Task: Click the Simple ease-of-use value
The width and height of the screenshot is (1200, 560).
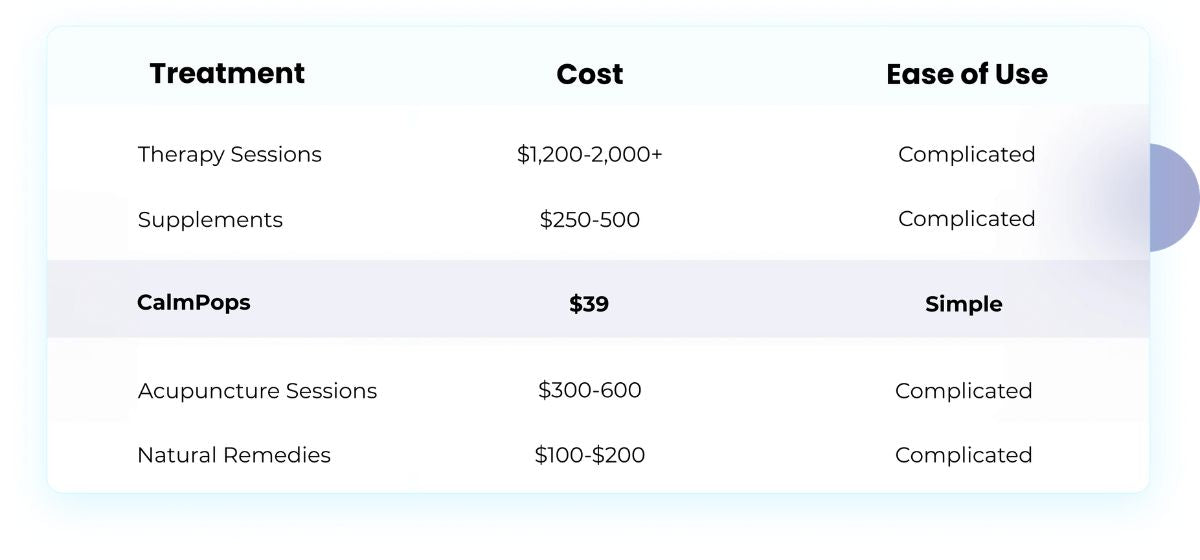Action: click(x=964, y=304)
